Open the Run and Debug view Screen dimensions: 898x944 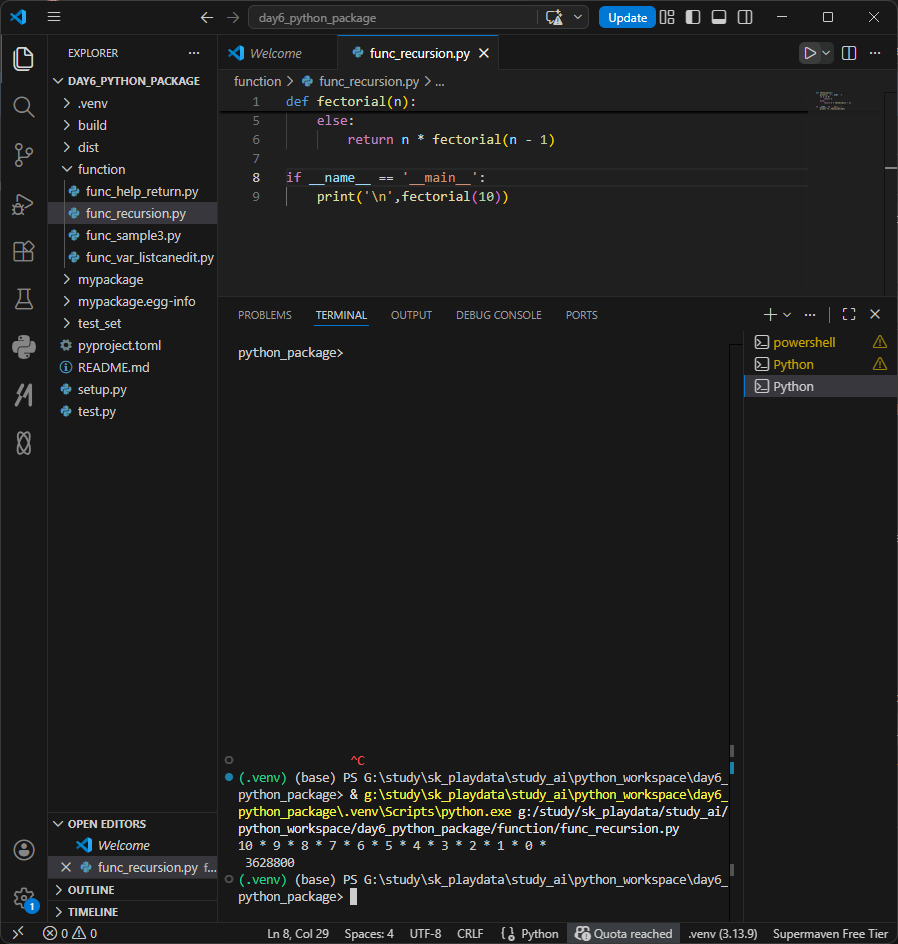pos(23,203)
